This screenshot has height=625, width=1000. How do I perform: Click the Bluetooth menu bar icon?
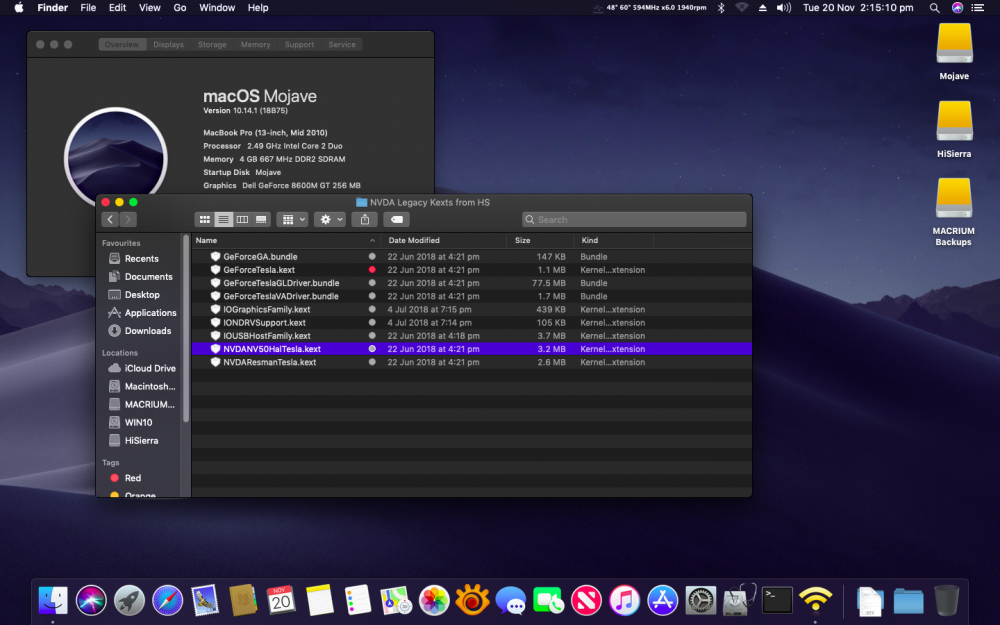tap(721, 8)
